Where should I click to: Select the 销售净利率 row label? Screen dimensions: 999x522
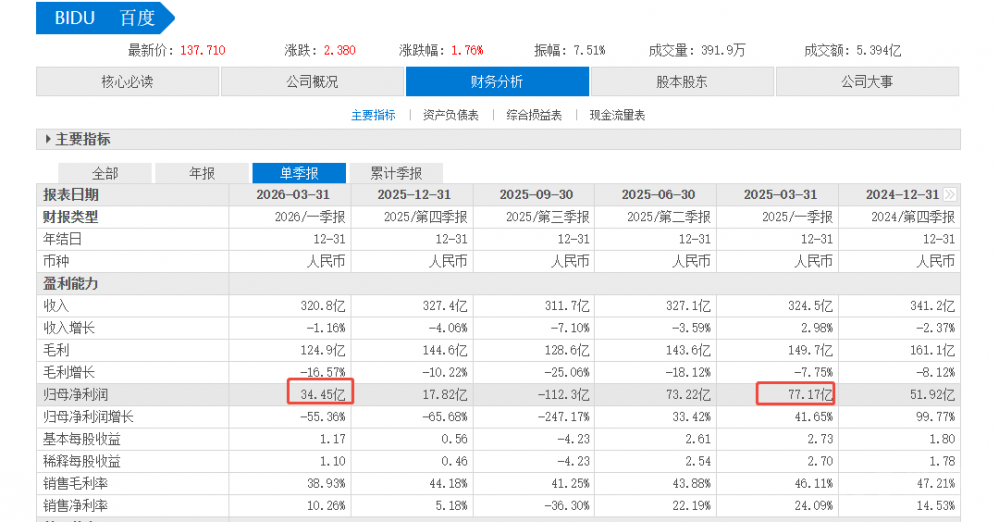point(75,506)
